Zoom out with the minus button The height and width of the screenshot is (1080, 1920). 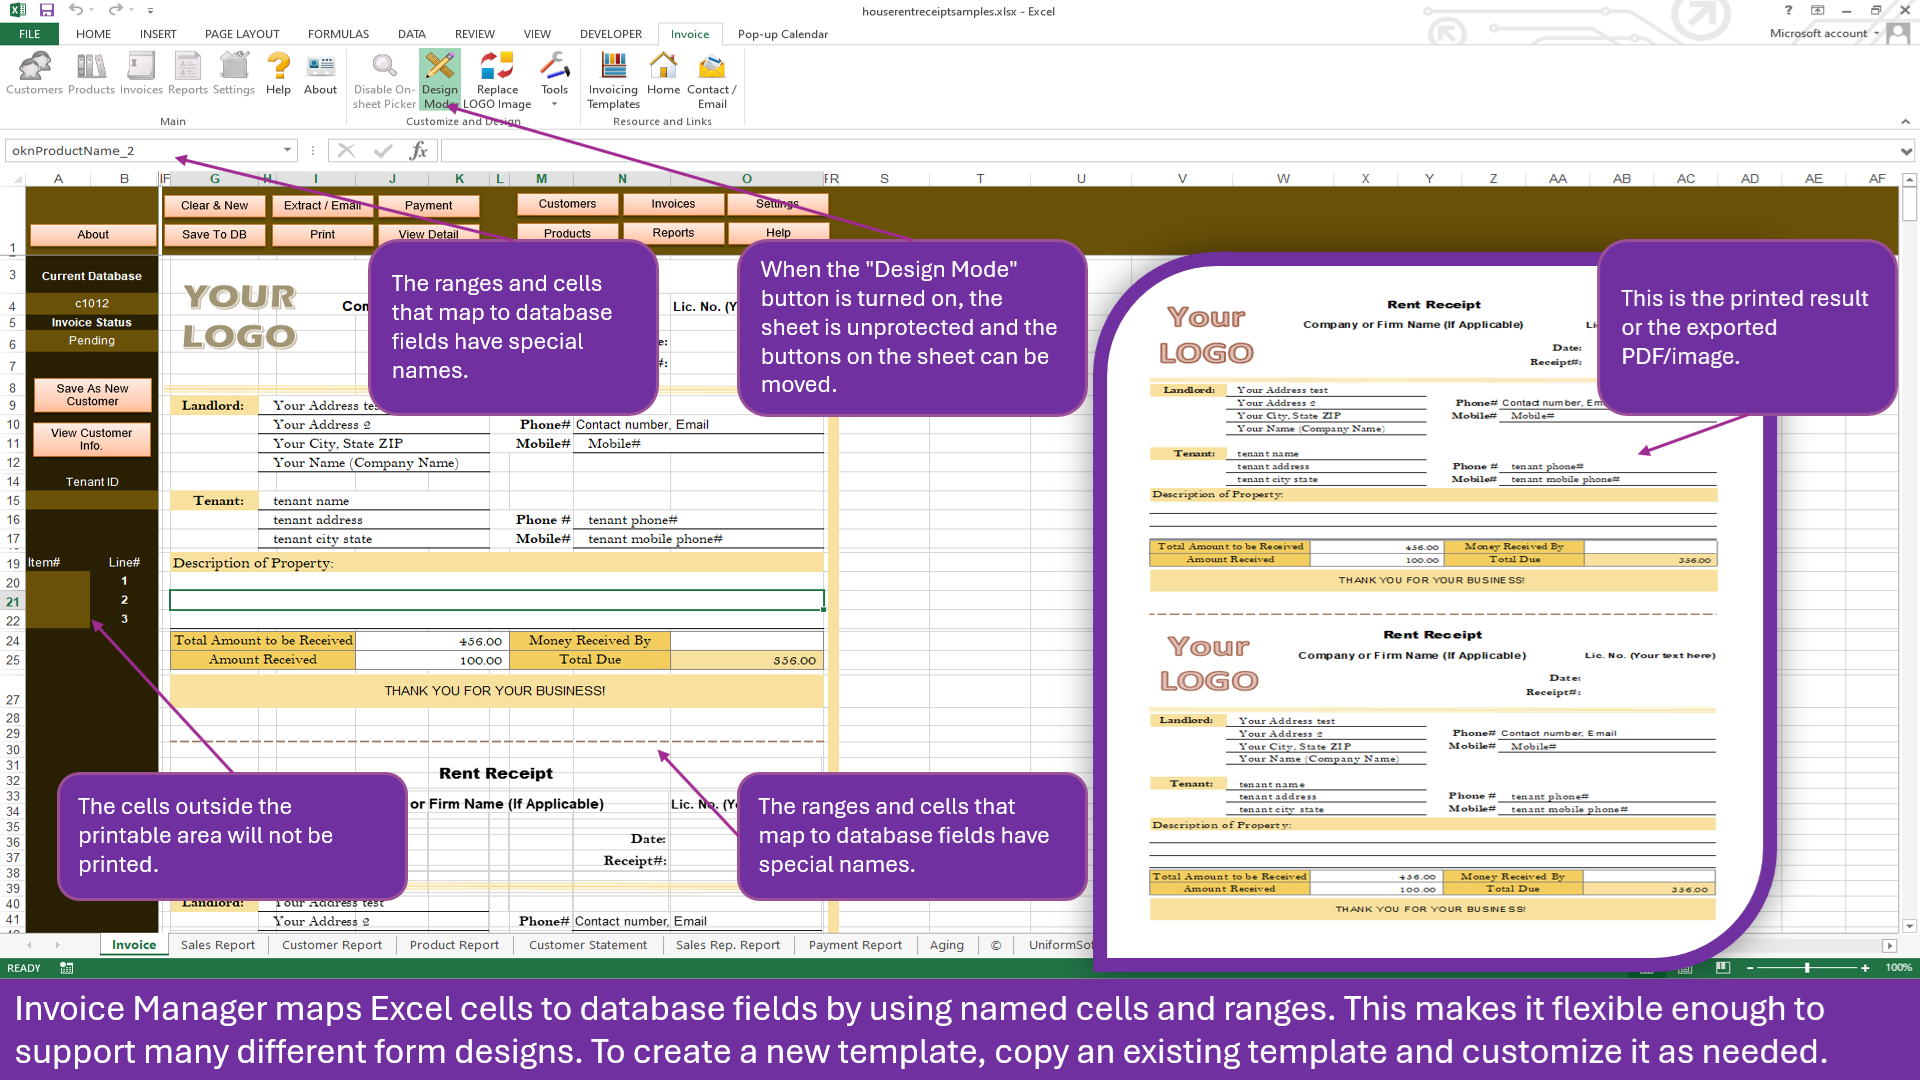(1750, 968)
